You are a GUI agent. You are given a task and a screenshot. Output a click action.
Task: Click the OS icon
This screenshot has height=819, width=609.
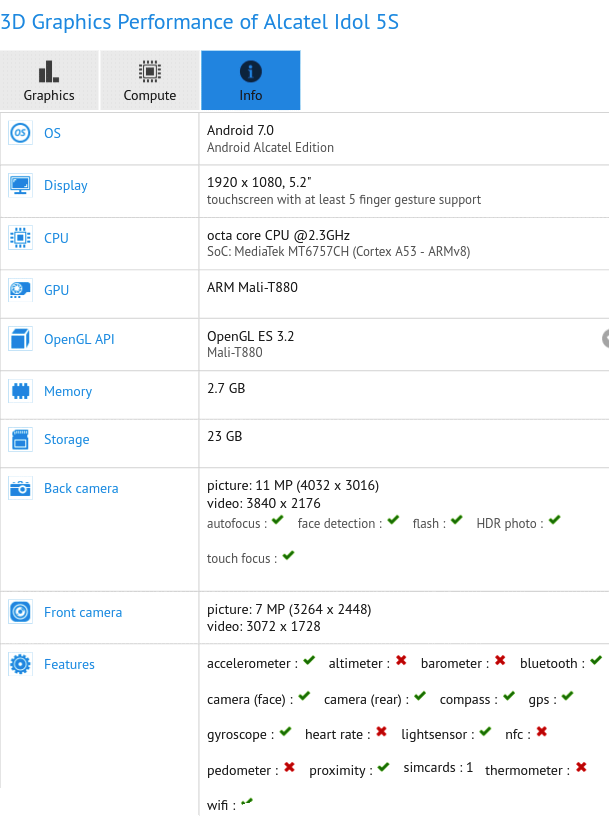coord(20,133)
